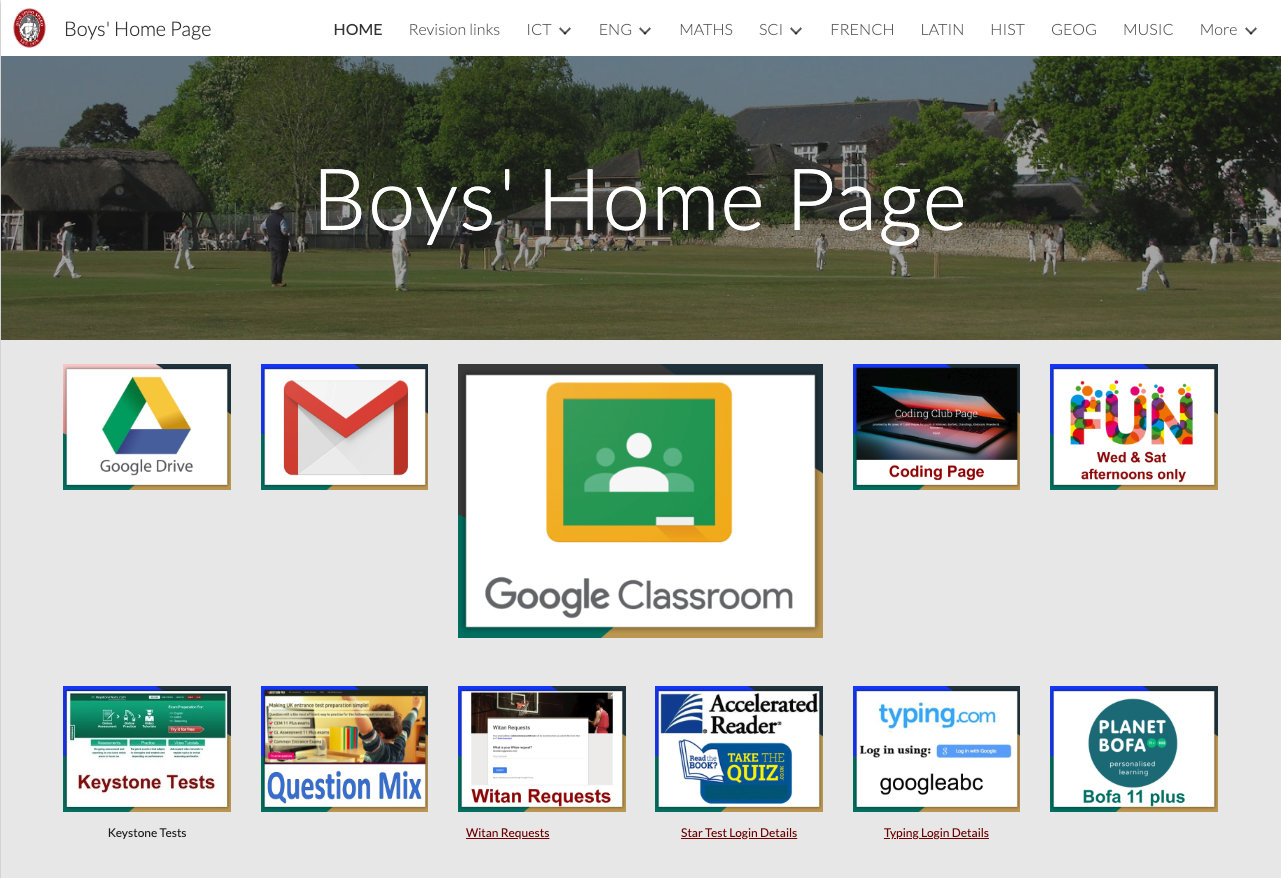Click the Keystone Tests caption text
This screenshot has height=878, width=1281.
coord(147,832)
